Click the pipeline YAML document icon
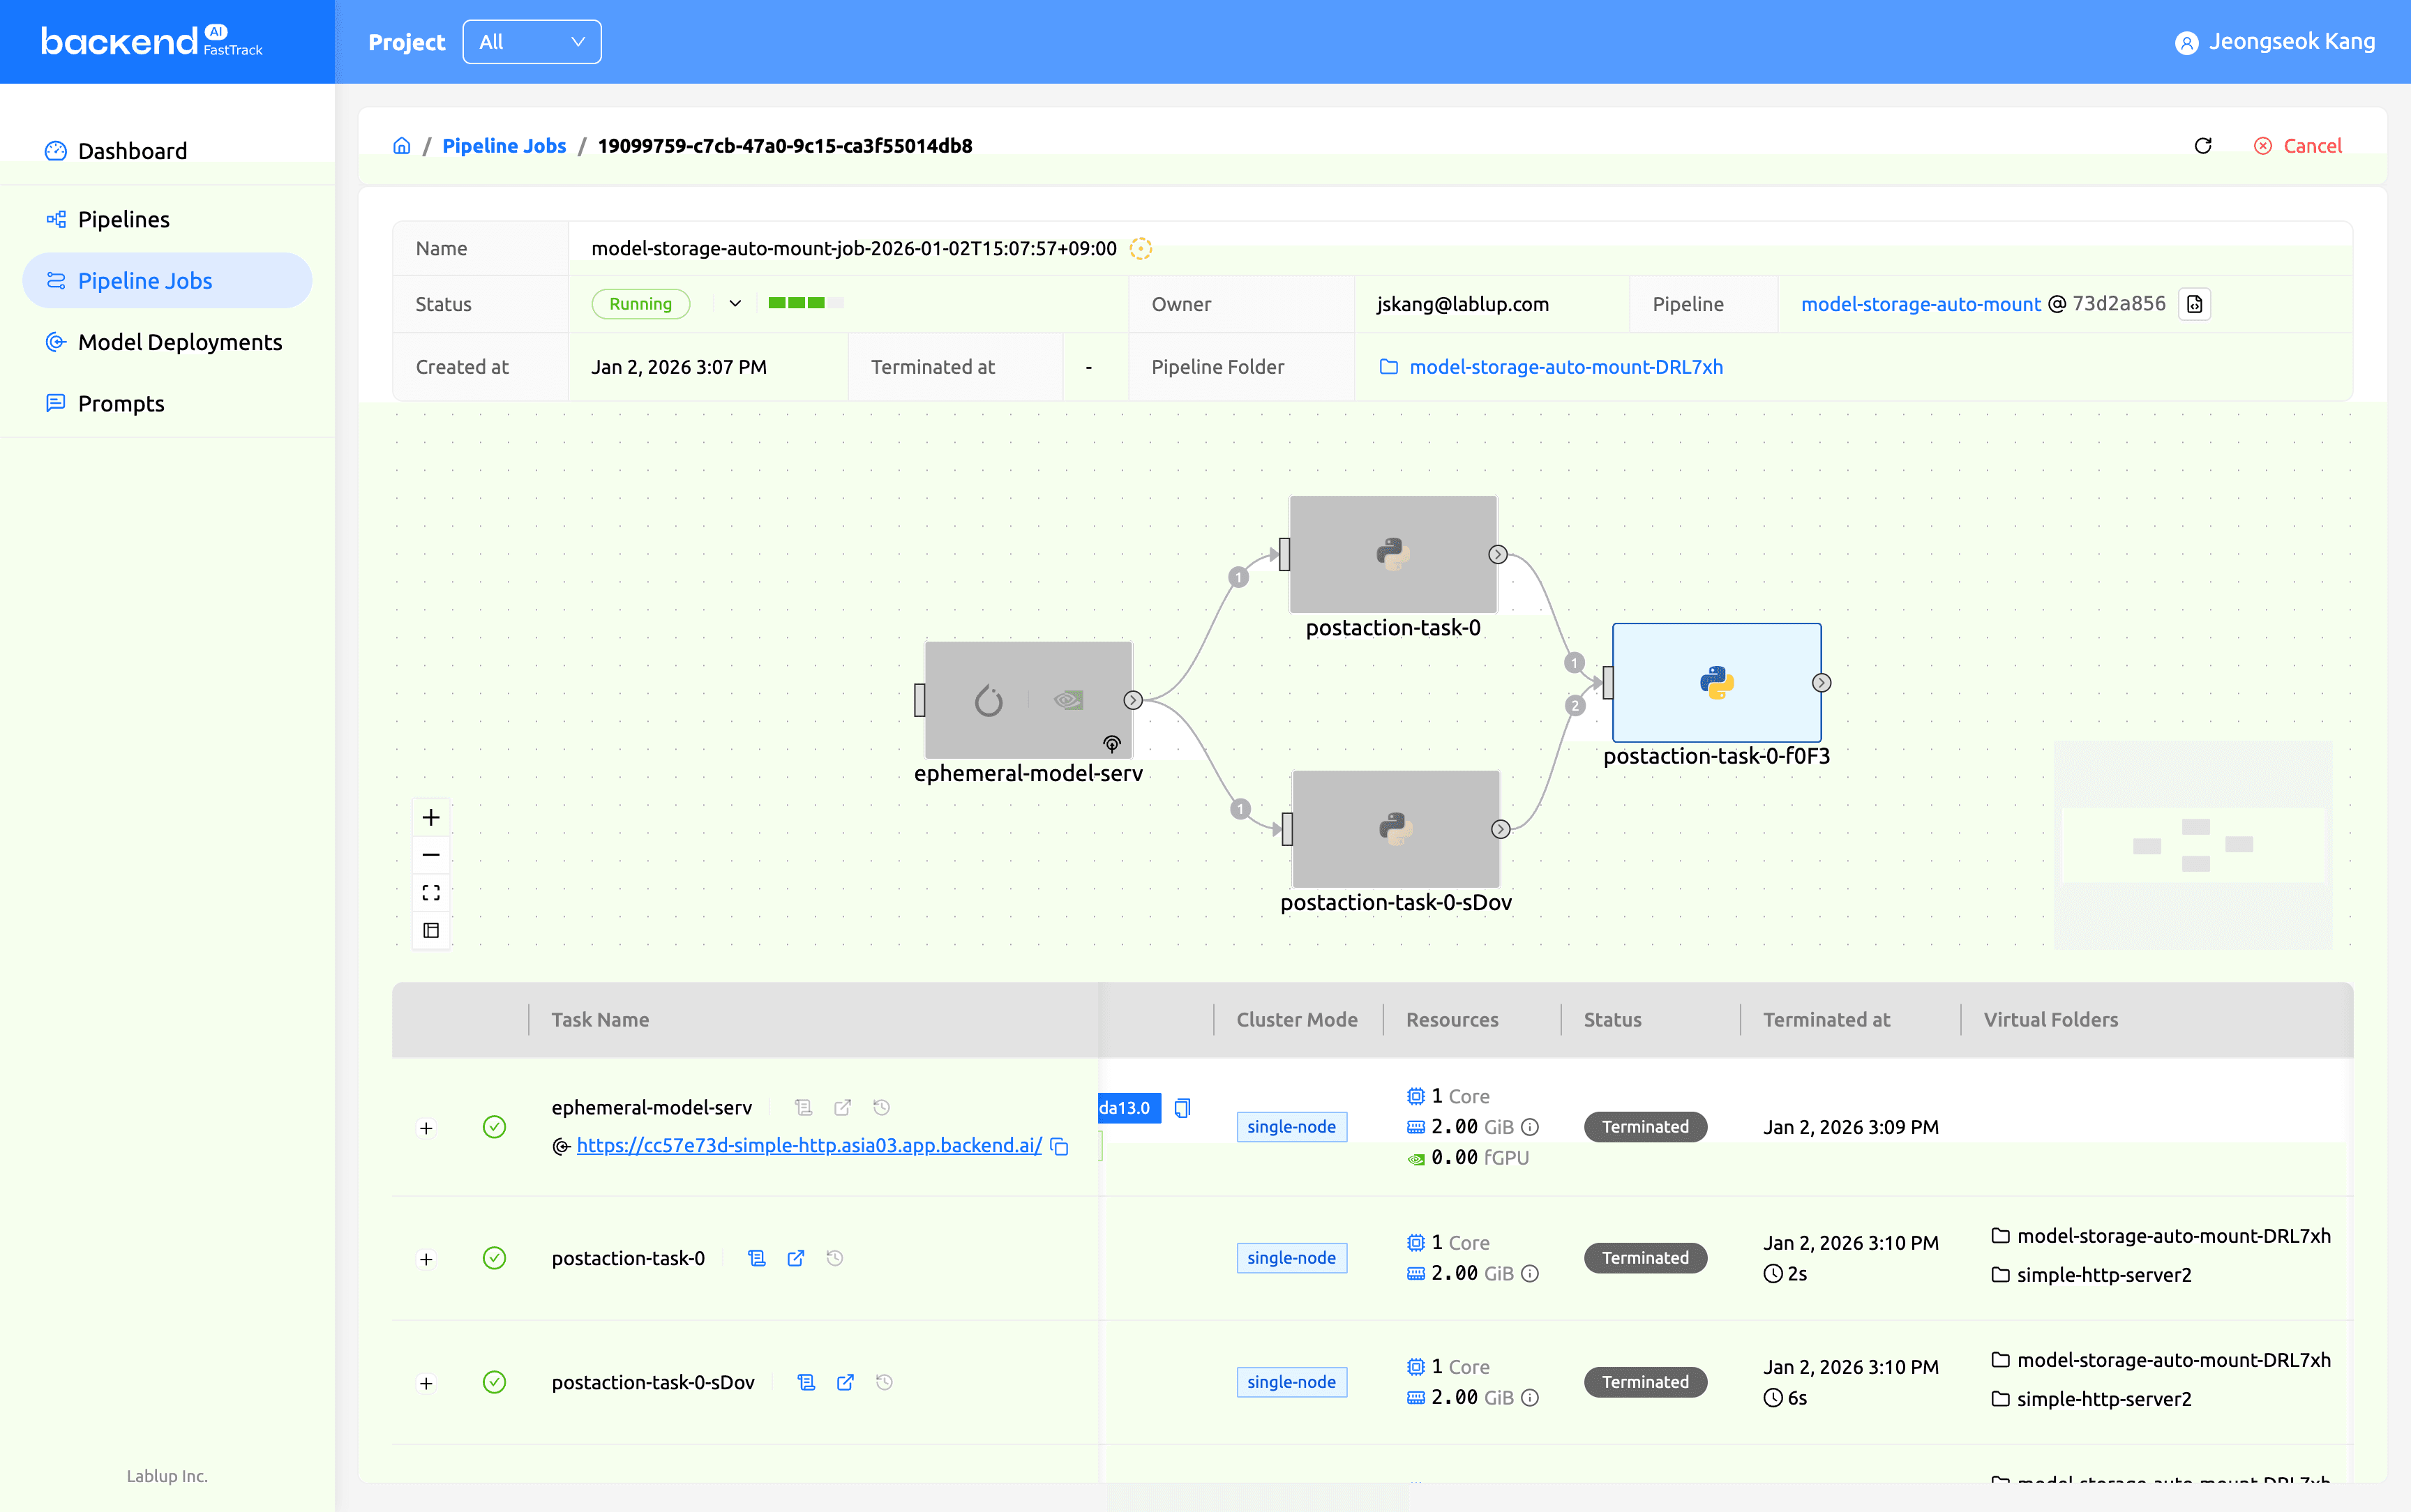The width and height of the screenshot is (2411, 1512). click(2194, 304)
